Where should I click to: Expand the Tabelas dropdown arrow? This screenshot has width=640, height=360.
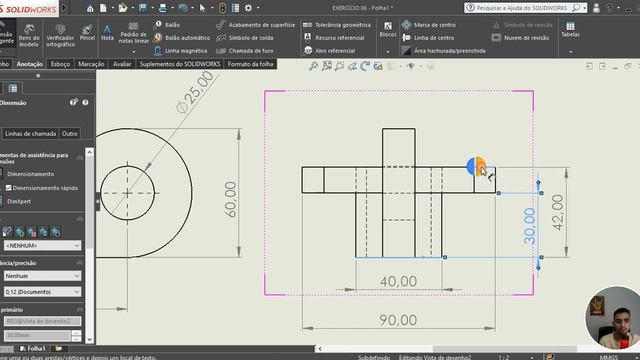[x=570, y=52]
